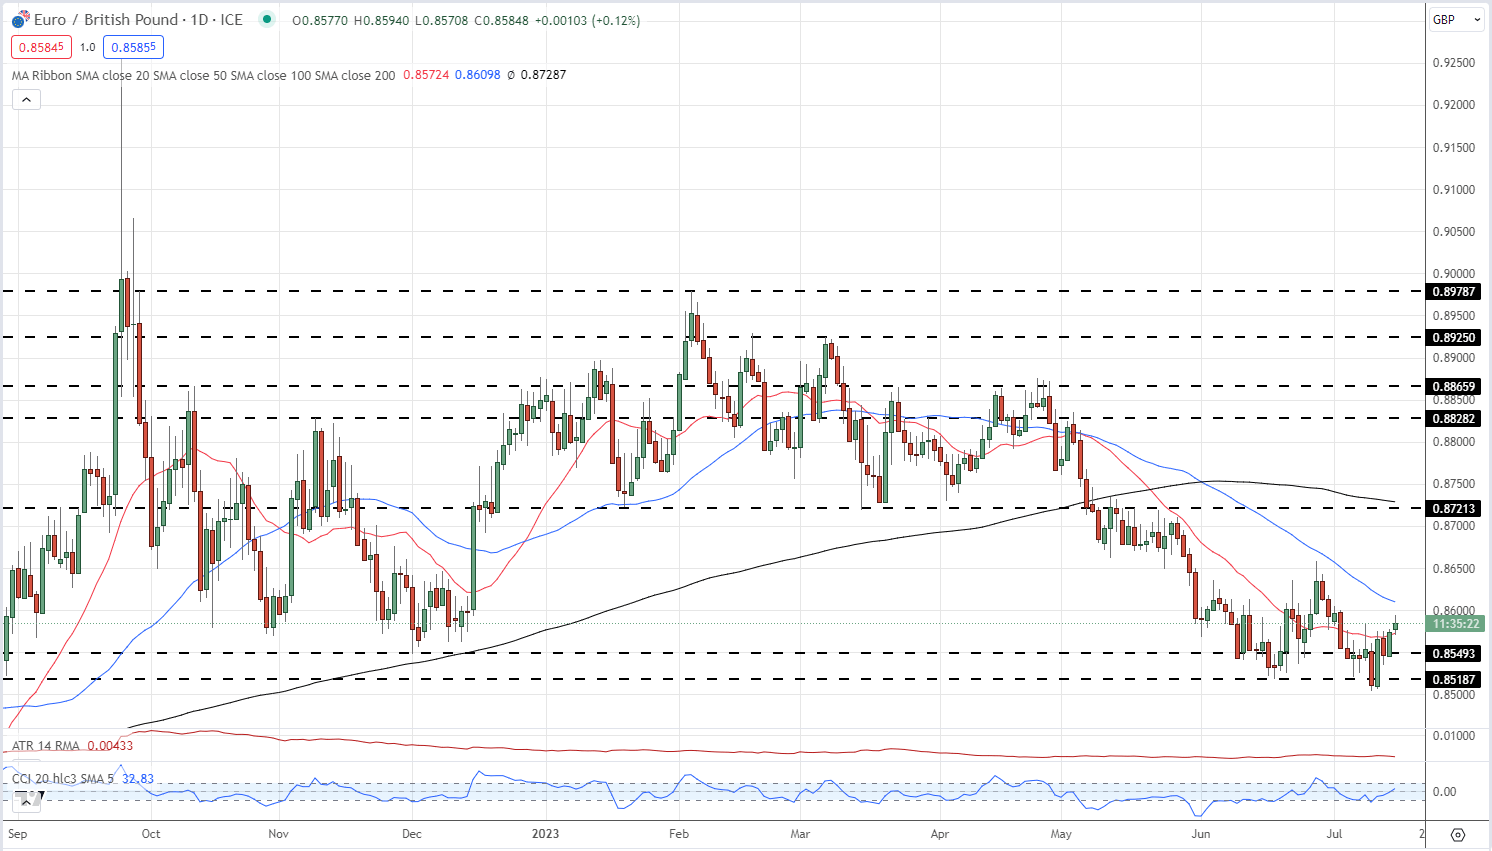Click the blue buy price 0.85855 button
The height and width of the screenshot is (851, 1492).
133,47
